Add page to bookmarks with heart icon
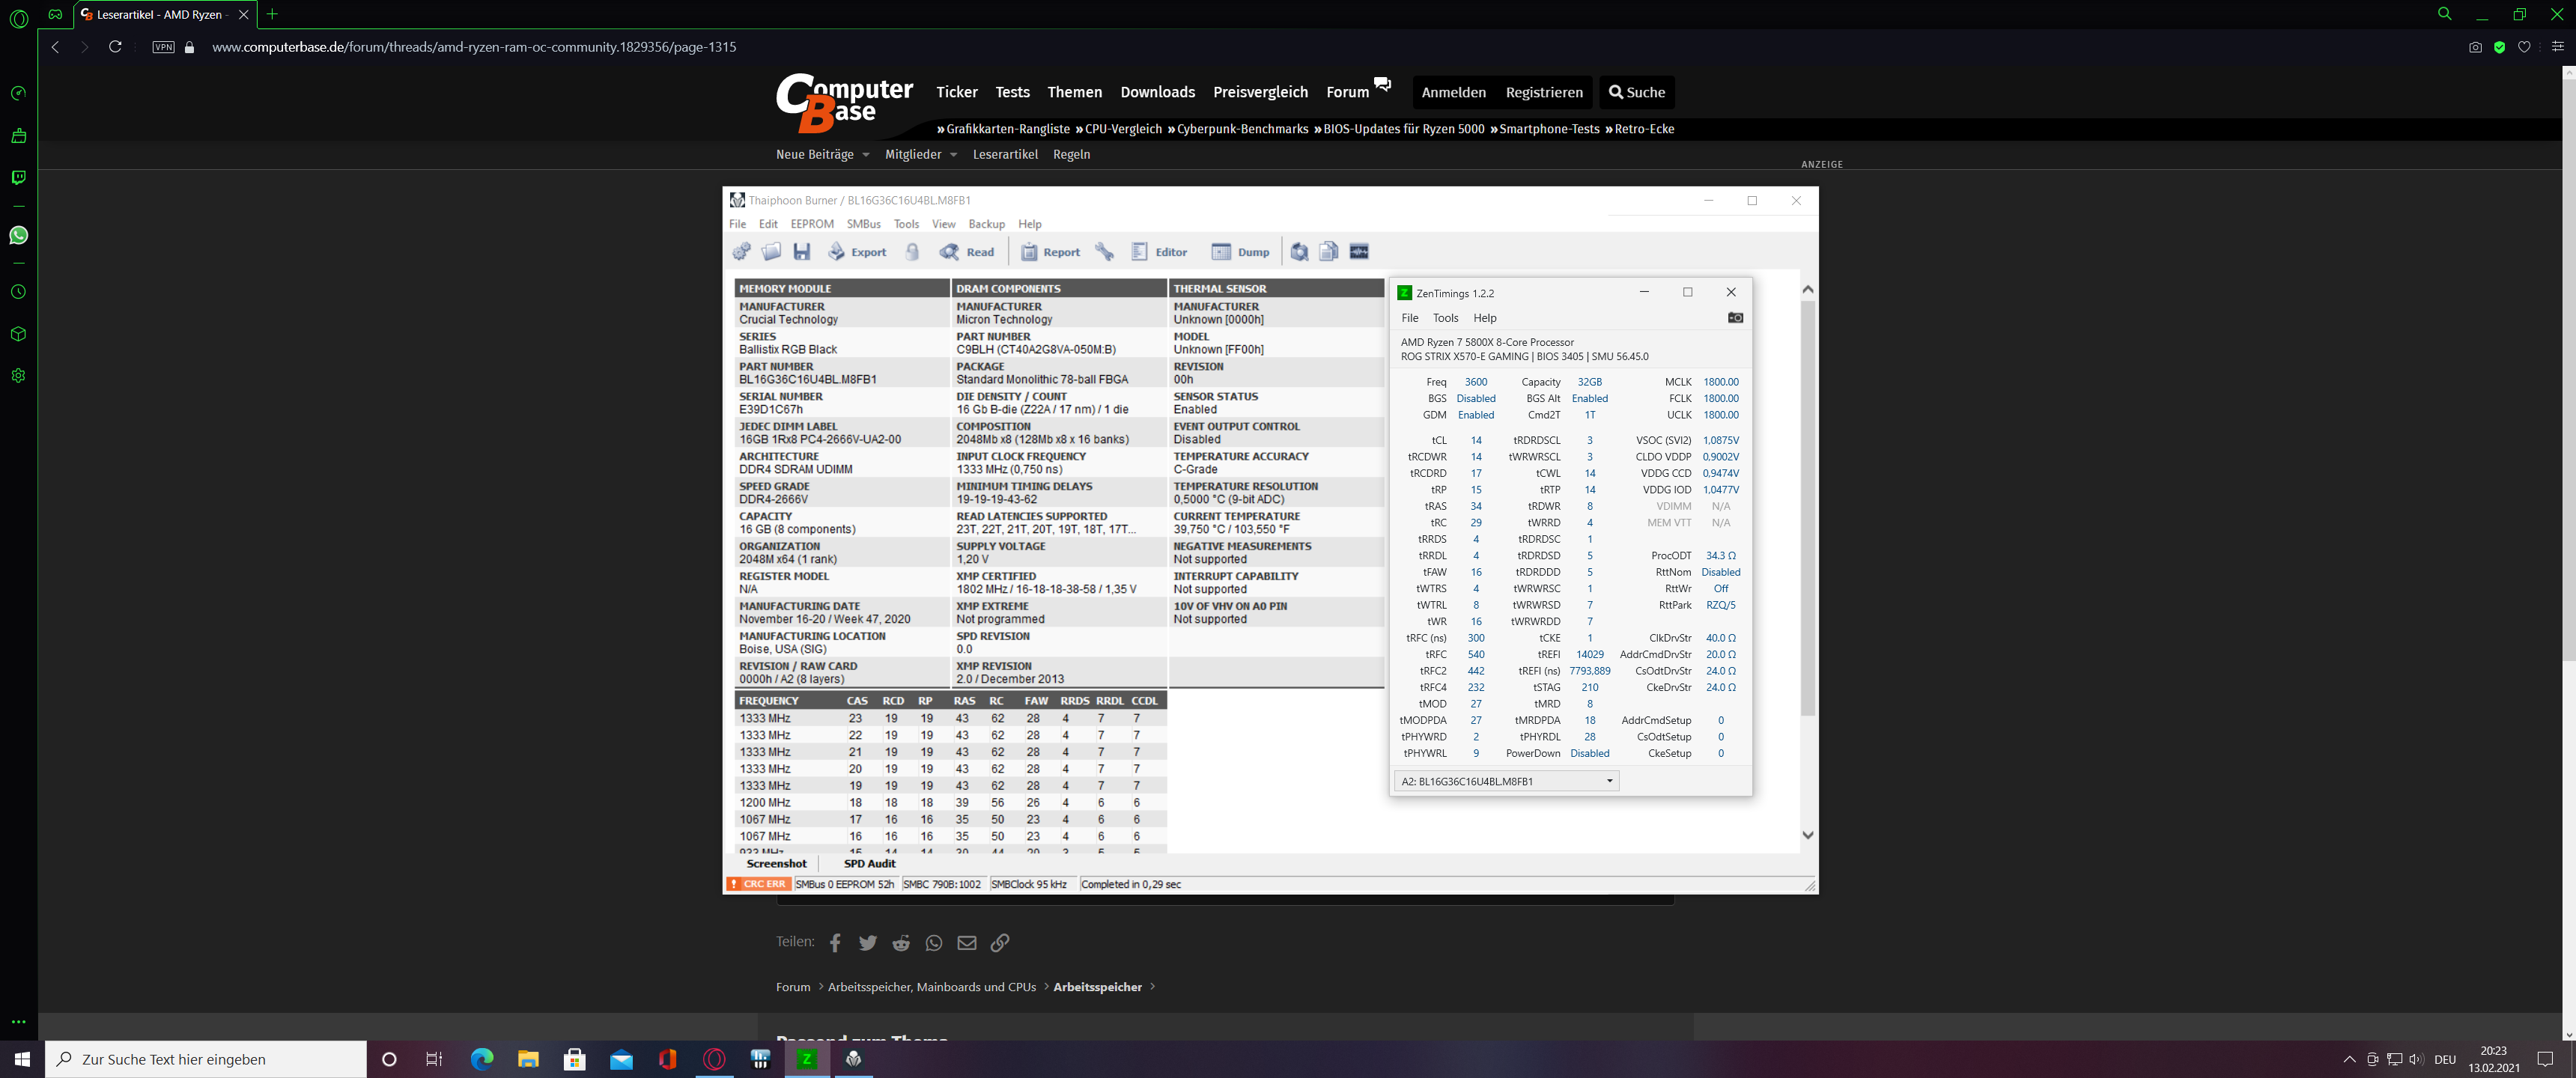Image resolution: width=2576 pixels, height=1078 pixels. 2524,47
